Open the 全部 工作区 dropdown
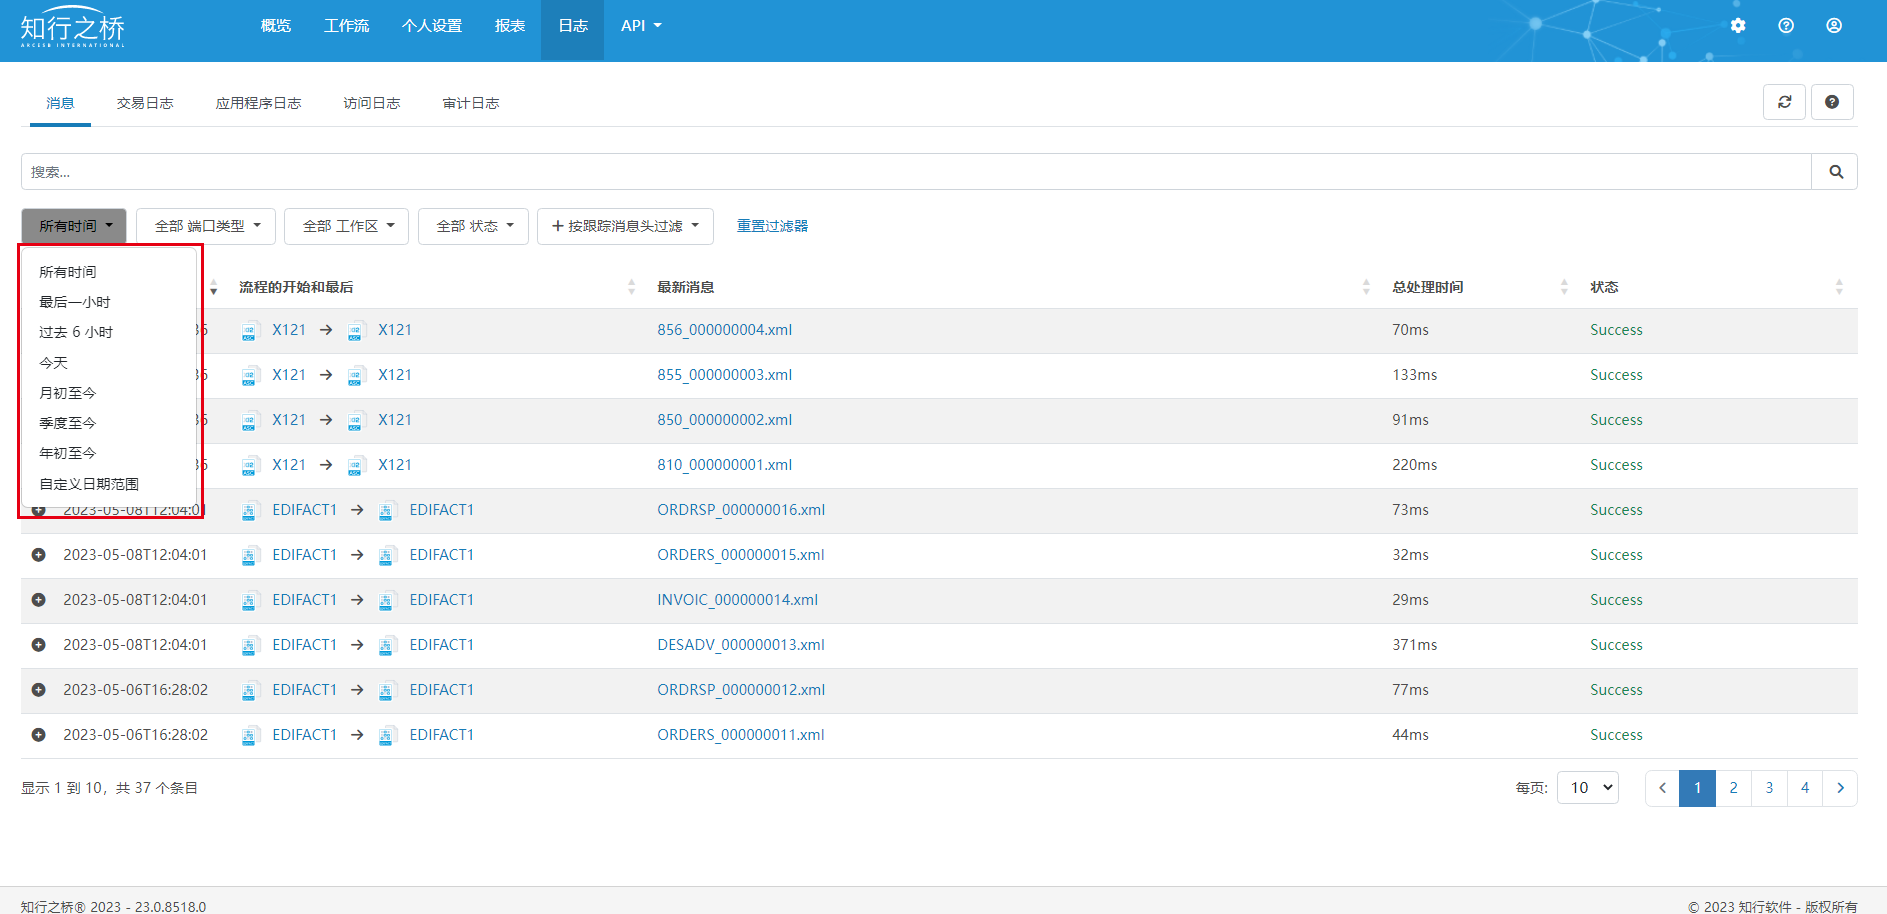This screenshot has height=914, width=1887. 347,226
